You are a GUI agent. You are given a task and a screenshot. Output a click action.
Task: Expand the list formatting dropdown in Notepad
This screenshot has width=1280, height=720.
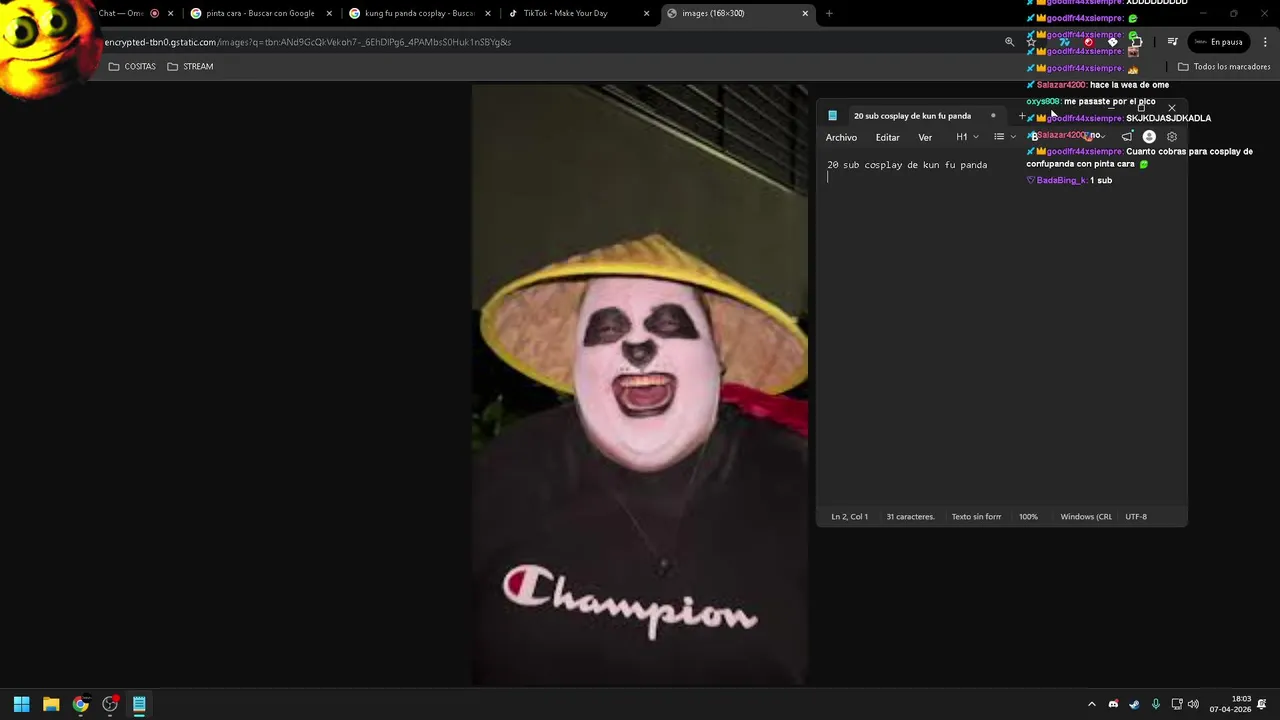point(1004,137)
